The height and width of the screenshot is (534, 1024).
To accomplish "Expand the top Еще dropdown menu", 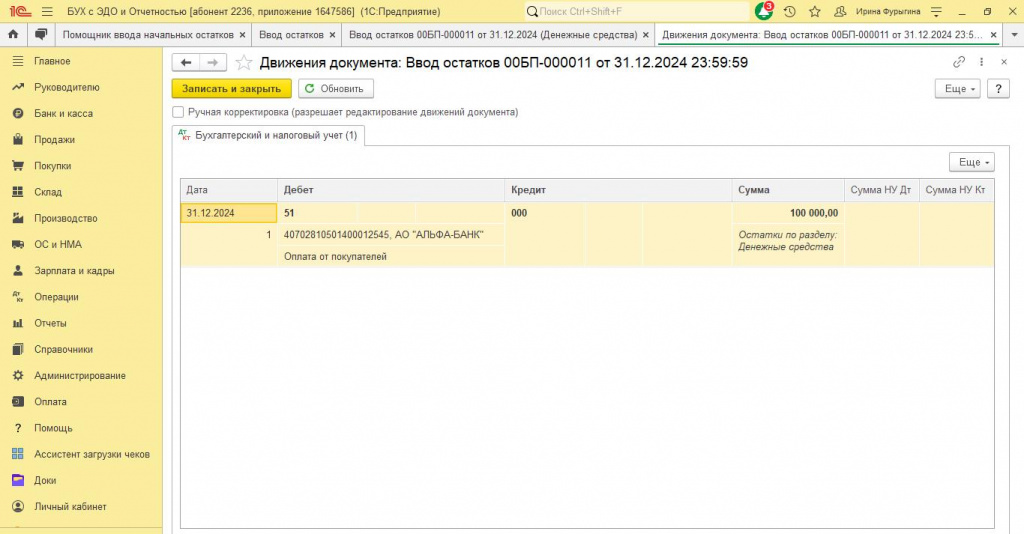I will click(957, 89).
